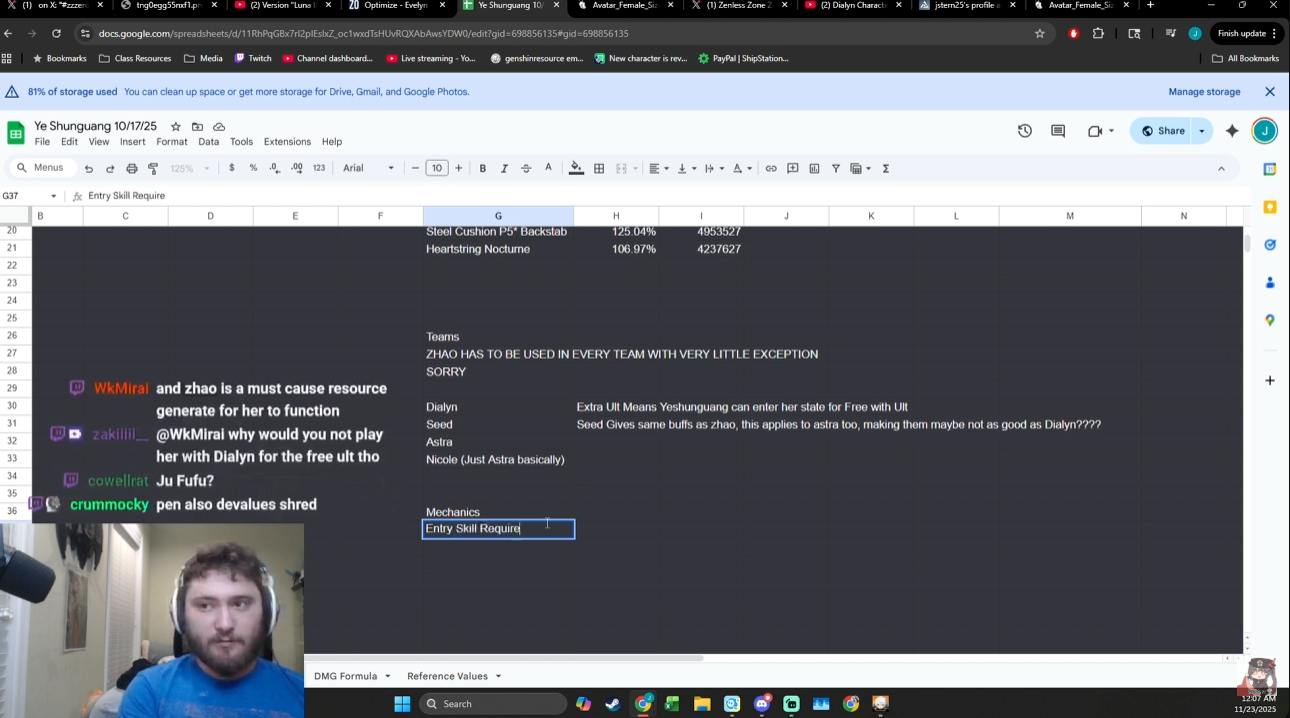Select the Reference Values sheet tab
This screenshot has height=718, width=1290.
pyautogui.click(x=454, y=676)
